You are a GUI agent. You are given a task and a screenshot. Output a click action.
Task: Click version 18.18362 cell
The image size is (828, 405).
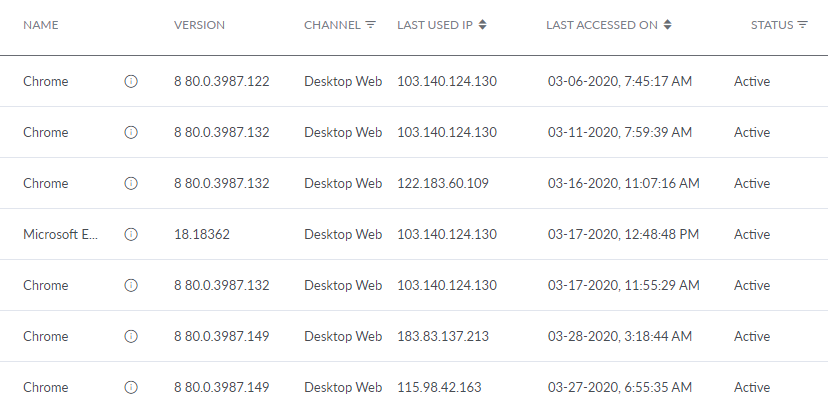point(202,234)
